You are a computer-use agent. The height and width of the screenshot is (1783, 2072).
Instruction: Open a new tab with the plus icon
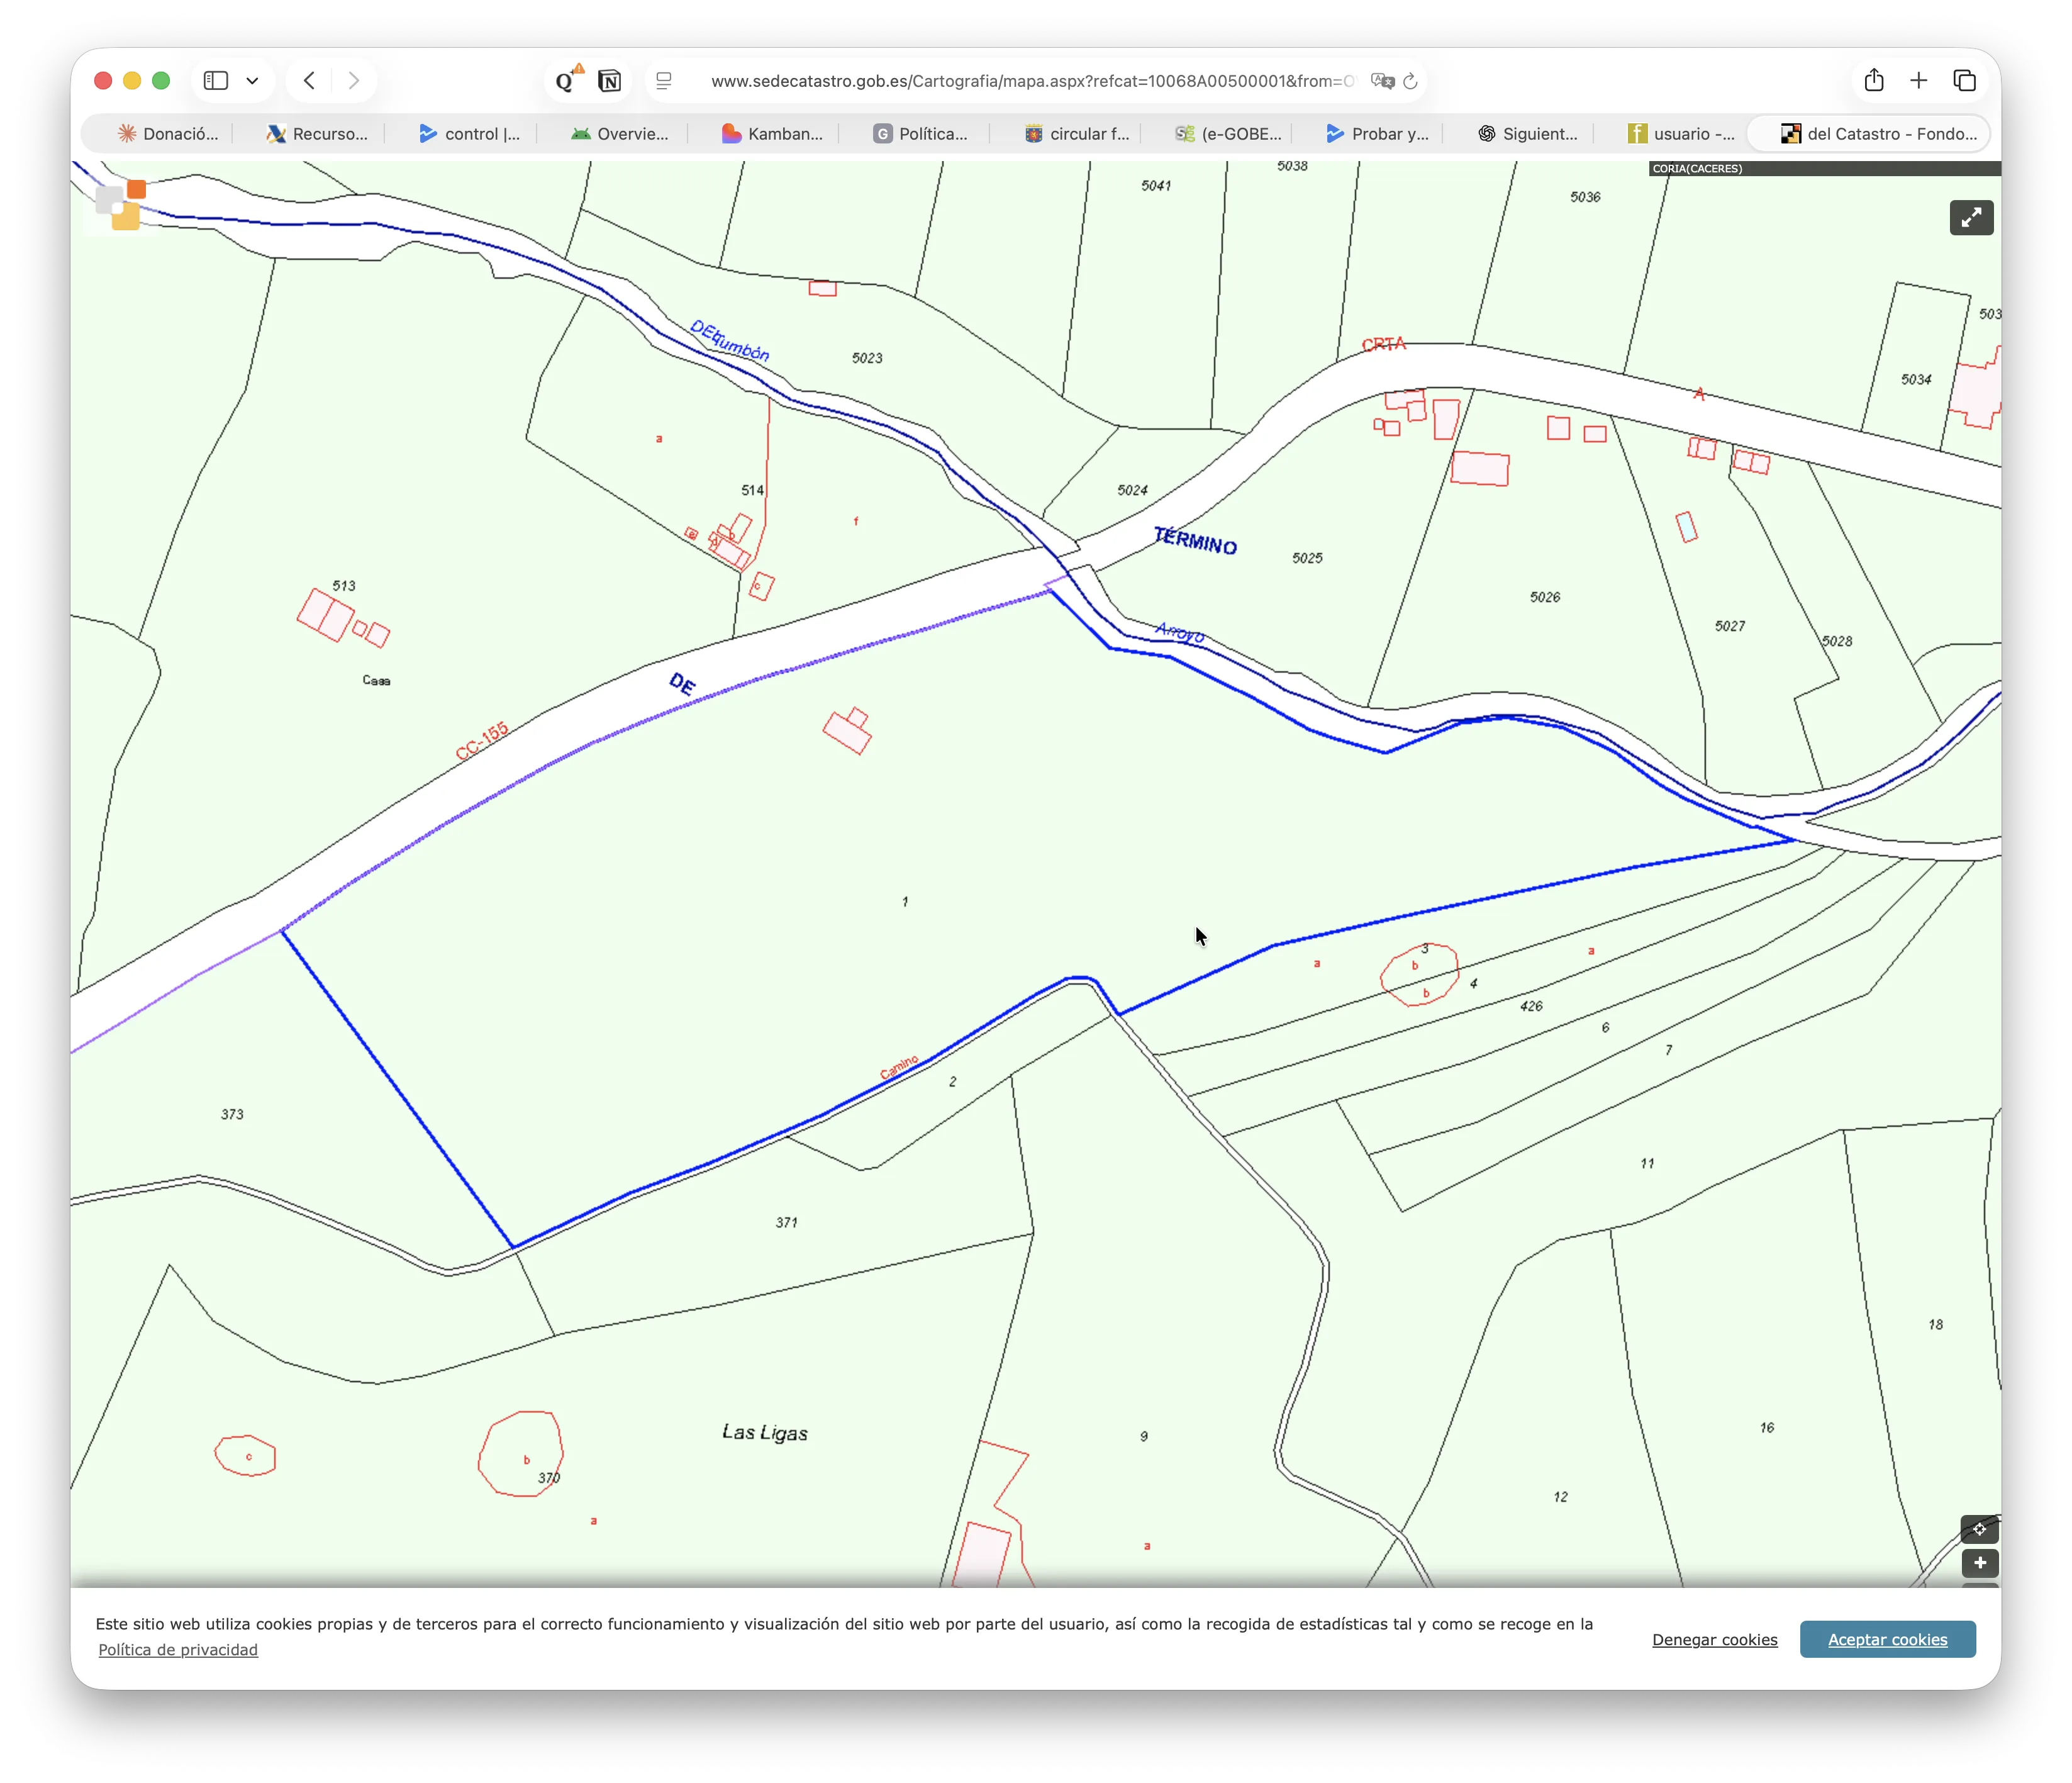[x=1918, y=81]
